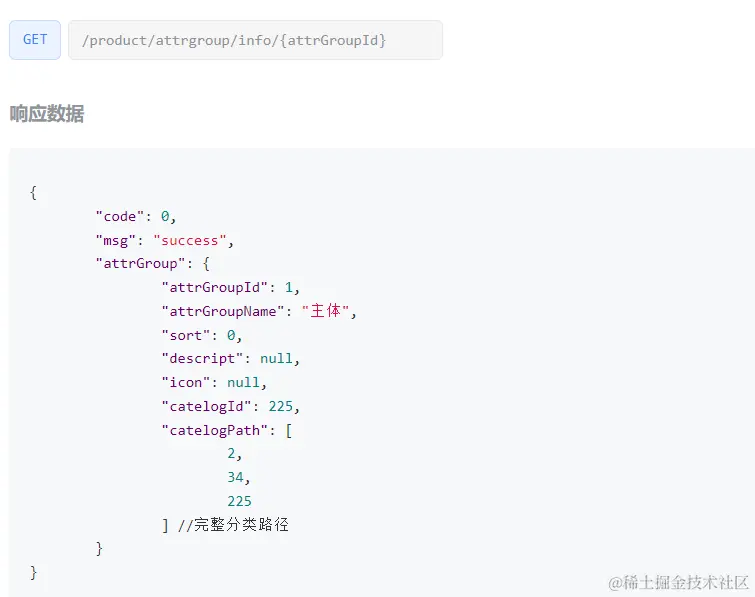Click the "descript": null line

(x=231, y=359)
